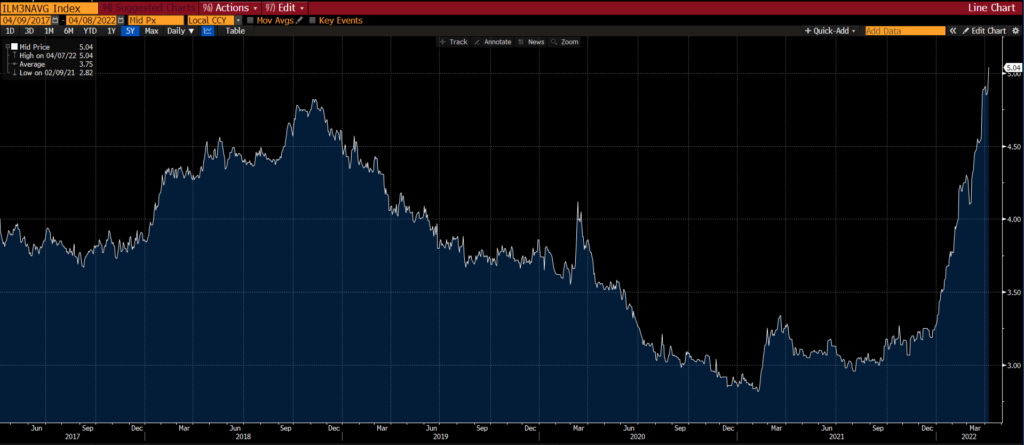This screenshot has width=1024, height=445.
Task: Select the 1Y time range button
Action: click(111, 31)
